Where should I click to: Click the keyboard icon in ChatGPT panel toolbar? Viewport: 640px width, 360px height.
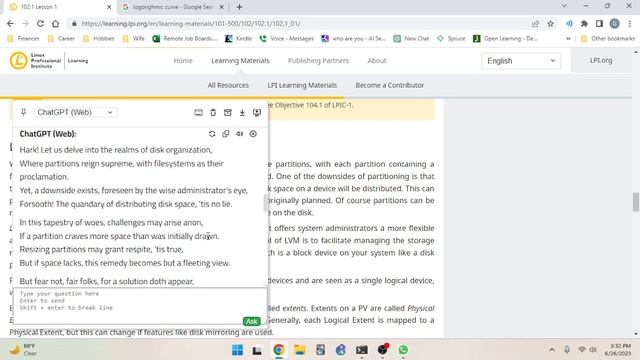click(198, 113)
